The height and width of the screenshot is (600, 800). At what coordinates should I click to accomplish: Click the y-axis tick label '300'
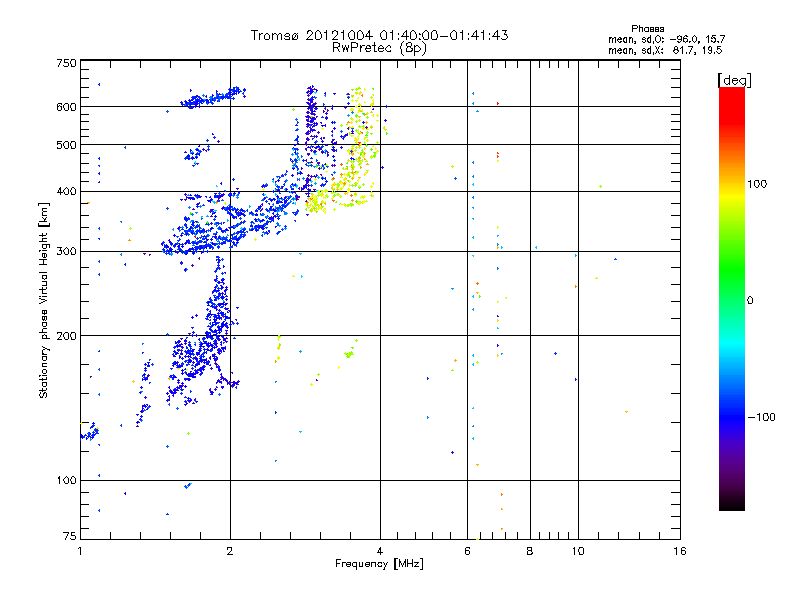(x=67, y=252)
